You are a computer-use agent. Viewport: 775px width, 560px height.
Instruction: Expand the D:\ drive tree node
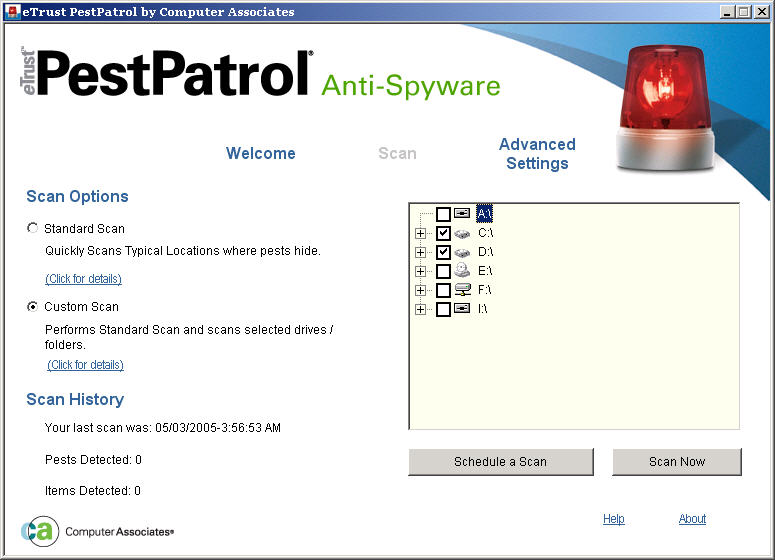point(421,252)
